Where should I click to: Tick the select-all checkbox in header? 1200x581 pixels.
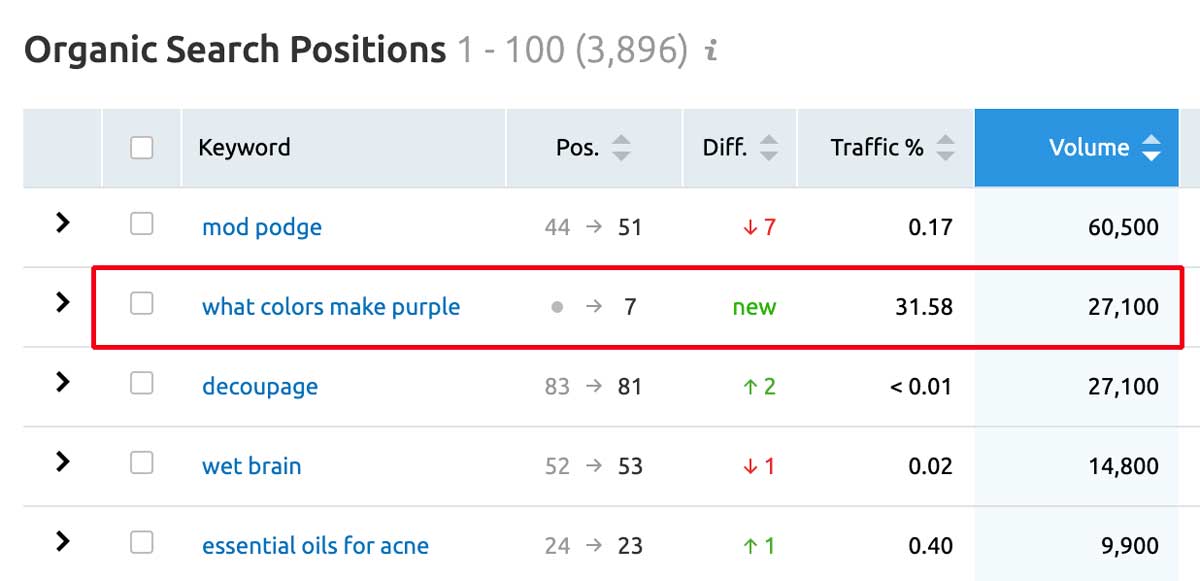(142, 148)
